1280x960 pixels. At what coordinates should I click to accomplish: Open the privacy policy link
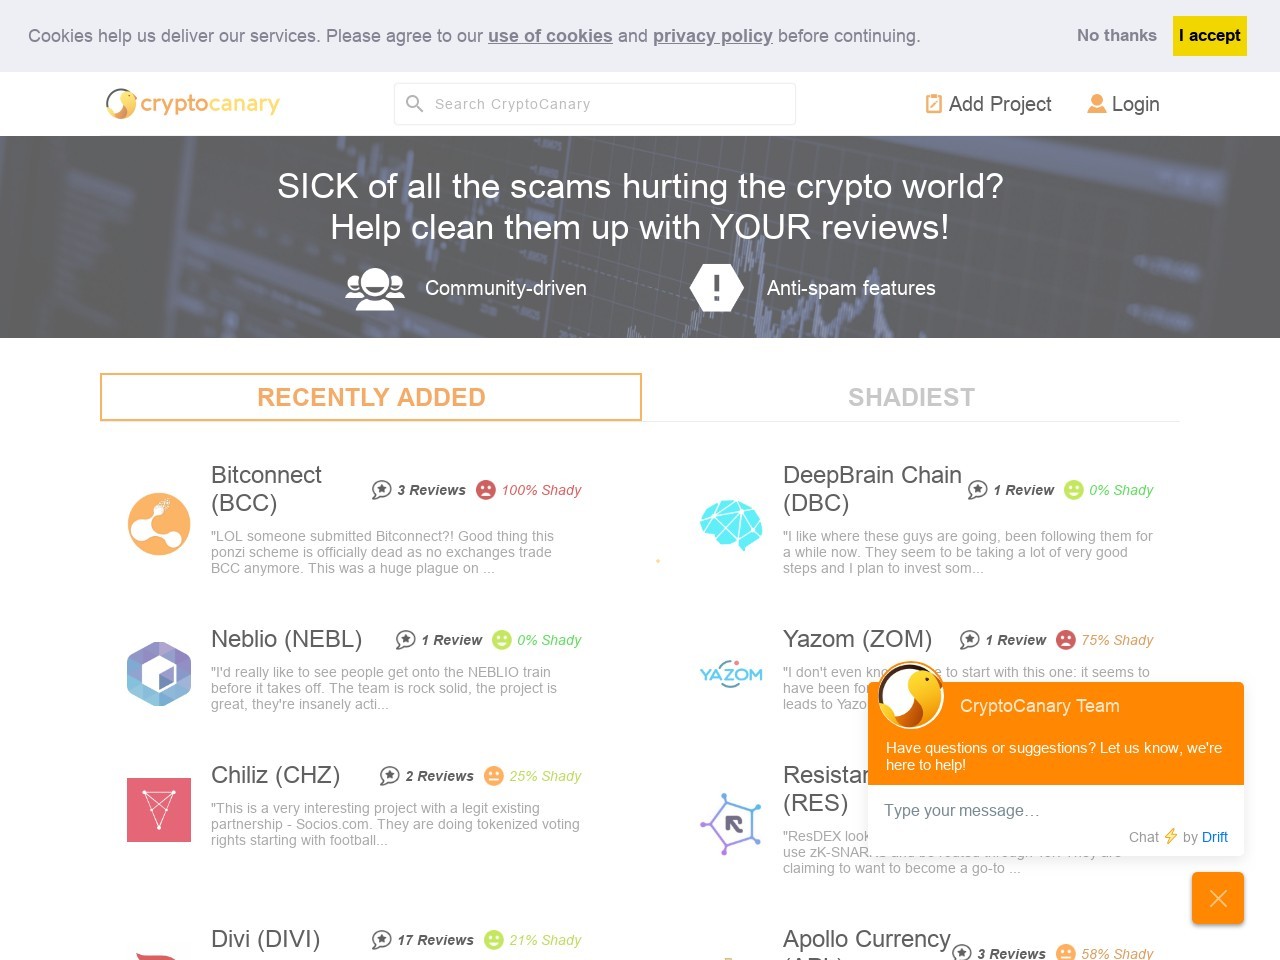click(713, 36)
